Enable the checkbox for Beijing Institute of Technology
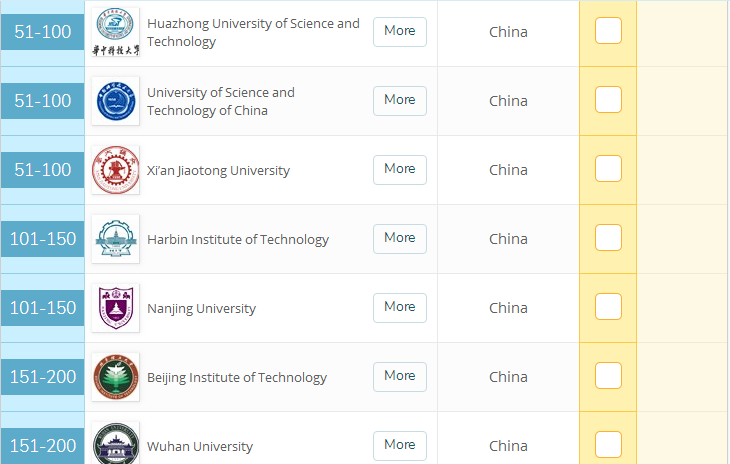The width and height of the screenshot is (730, 464). tap(608, 376)
